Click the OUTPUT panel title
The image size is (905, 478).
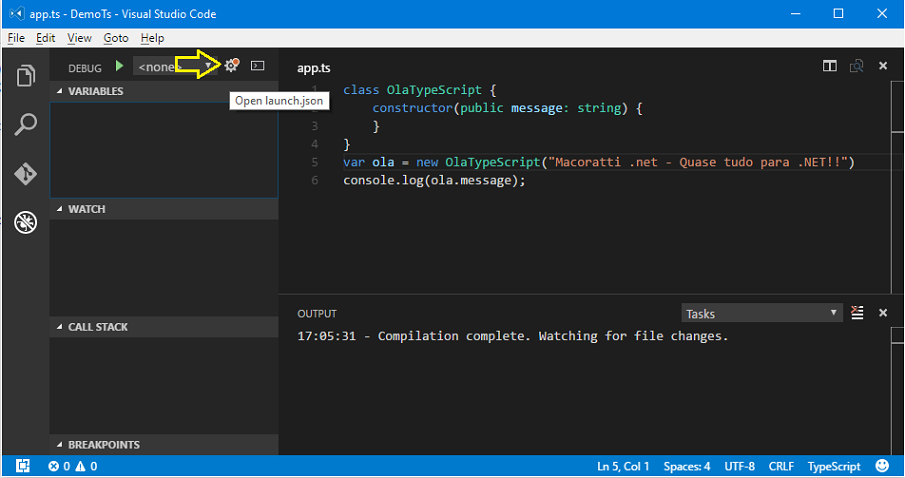317,313
